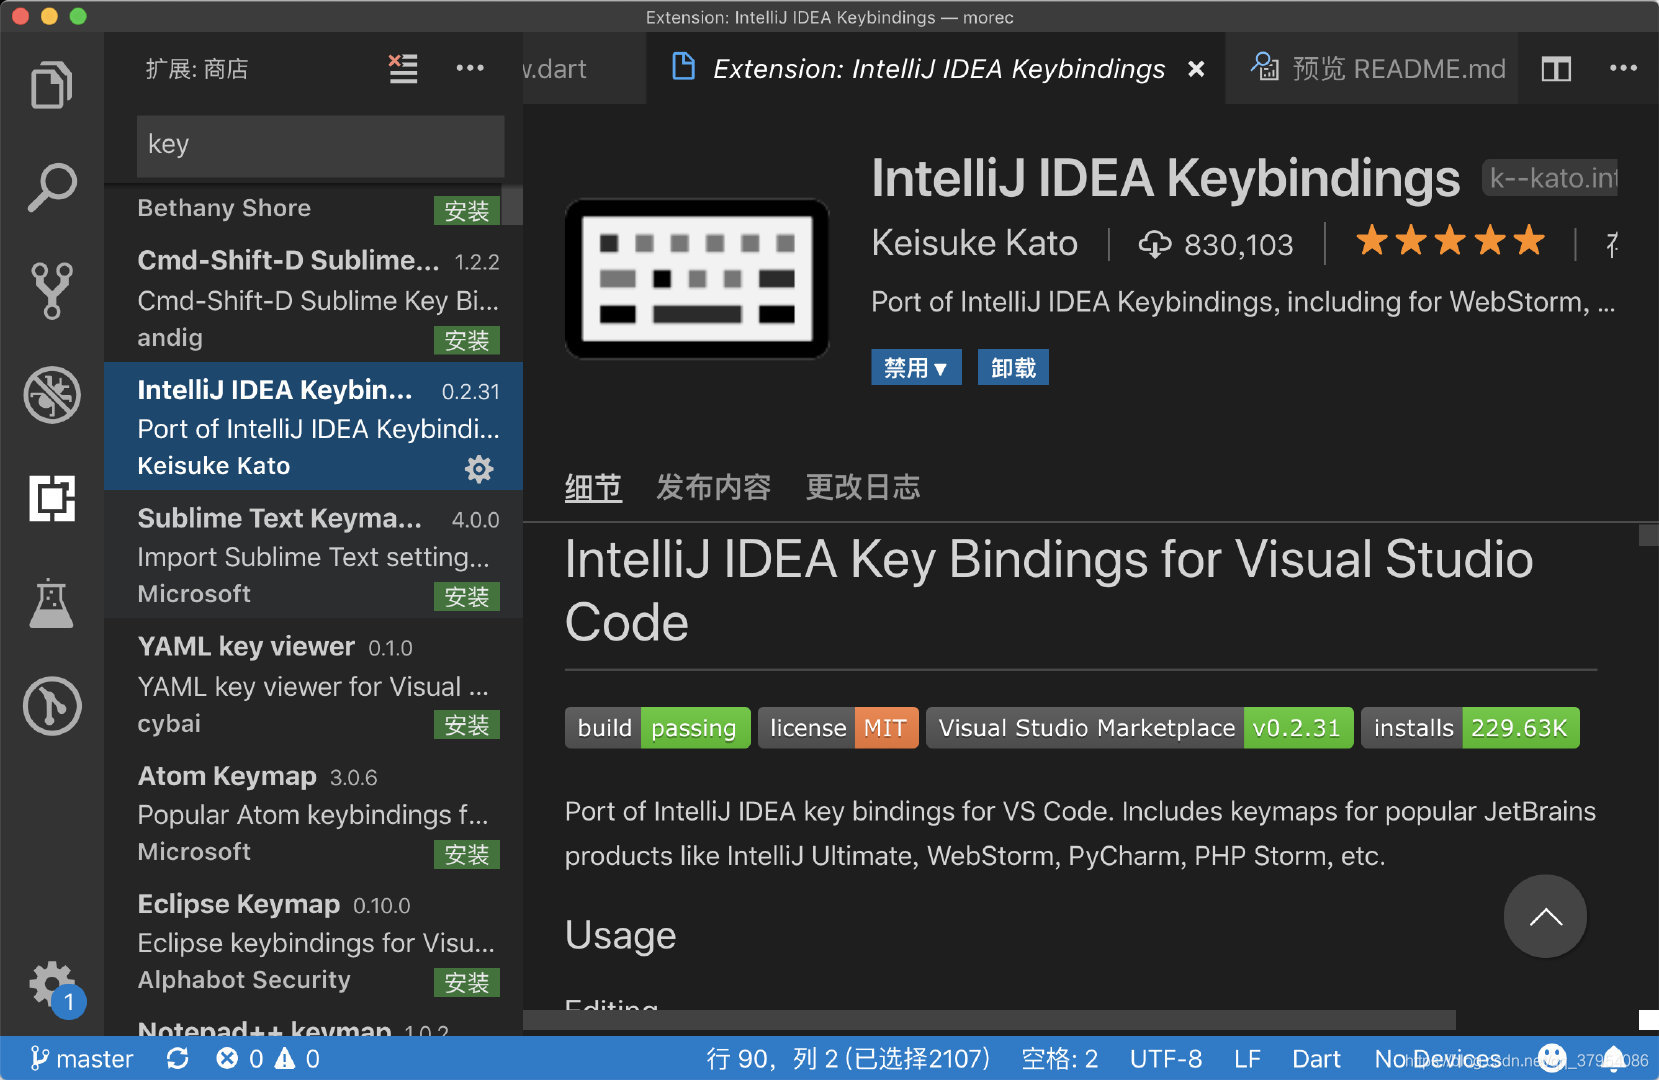Select Atom Keymap list entry

[x=313, y=812]
